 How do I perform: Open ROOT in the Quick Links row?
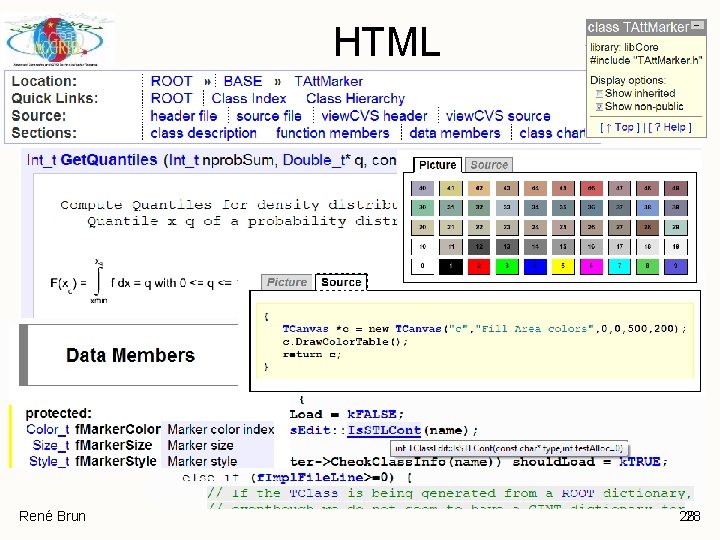pyautogui.click(x=171, y=98)
